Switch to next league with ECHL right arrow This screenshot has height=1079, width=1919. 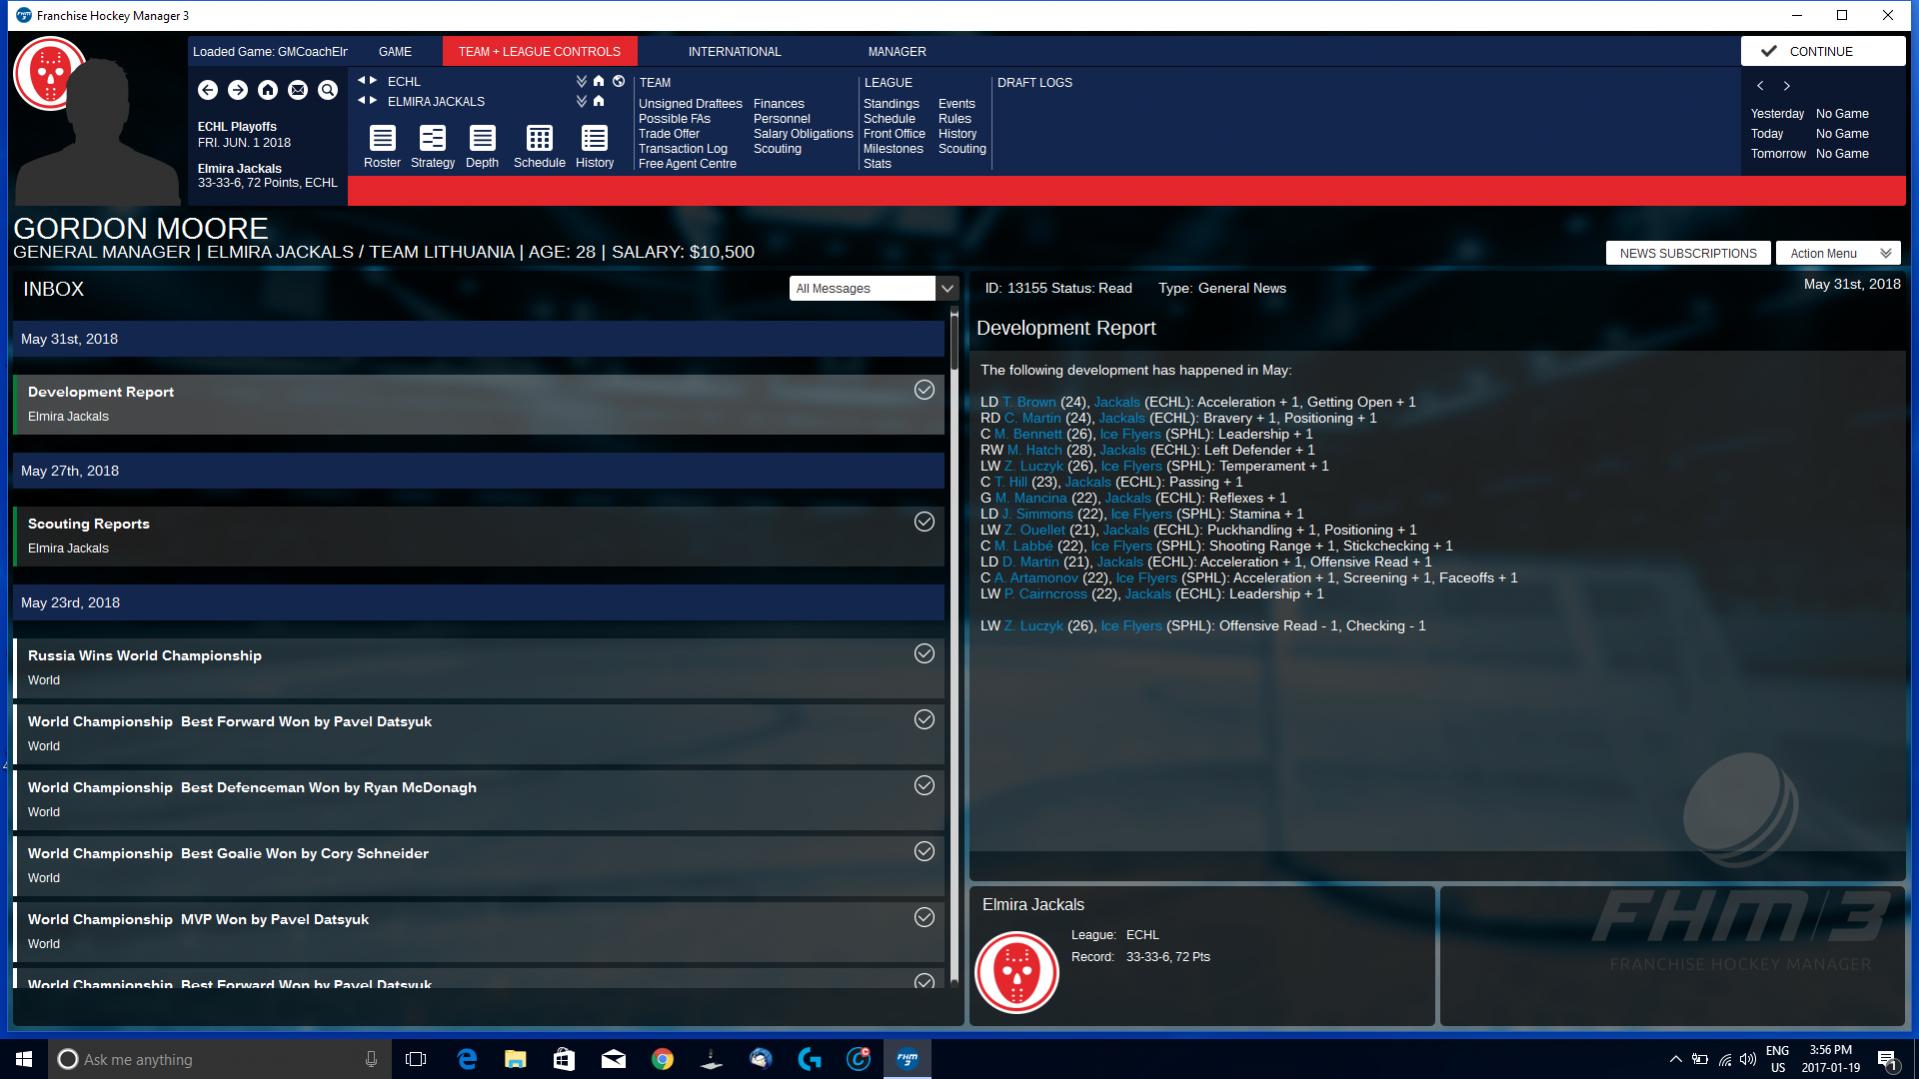point(374,81)
